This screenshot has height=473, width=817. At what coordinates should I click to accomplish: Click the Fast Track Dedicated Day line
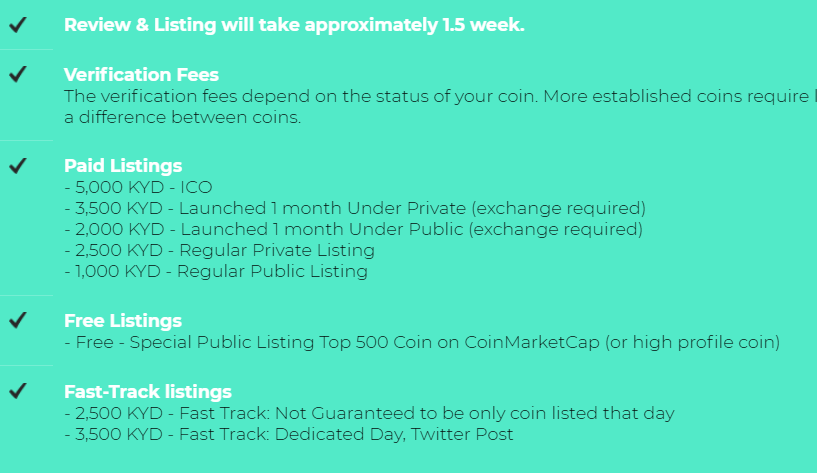tap(289, 434)
